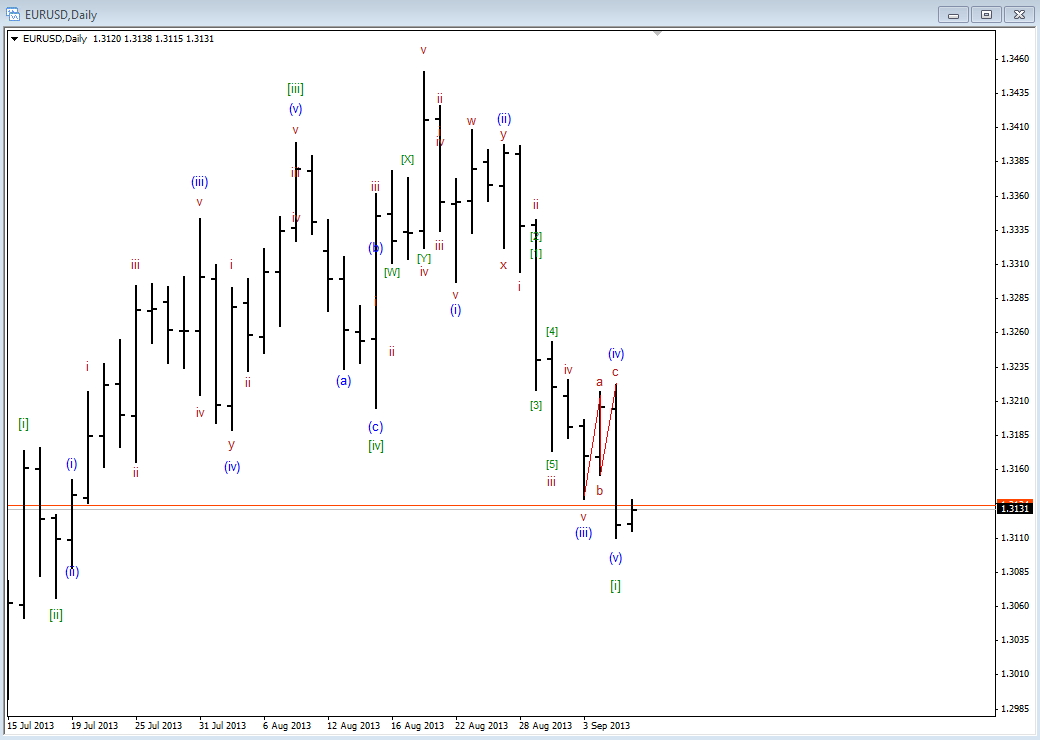The height and width of the screenshot is (740, 1040).
Task: Click the 1.3035 price axis label
Action: 1015,640
